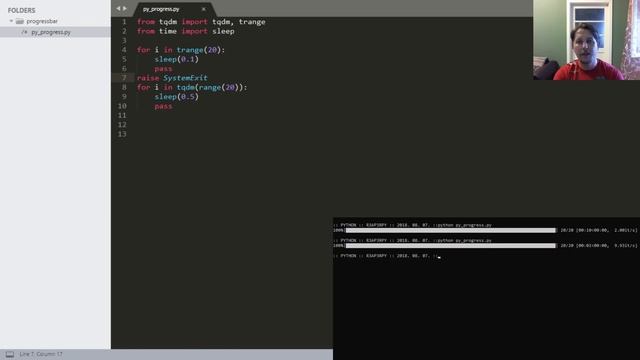
Task: Click the 'sleep(0.1)' code line
Action: tap(176, 59)
